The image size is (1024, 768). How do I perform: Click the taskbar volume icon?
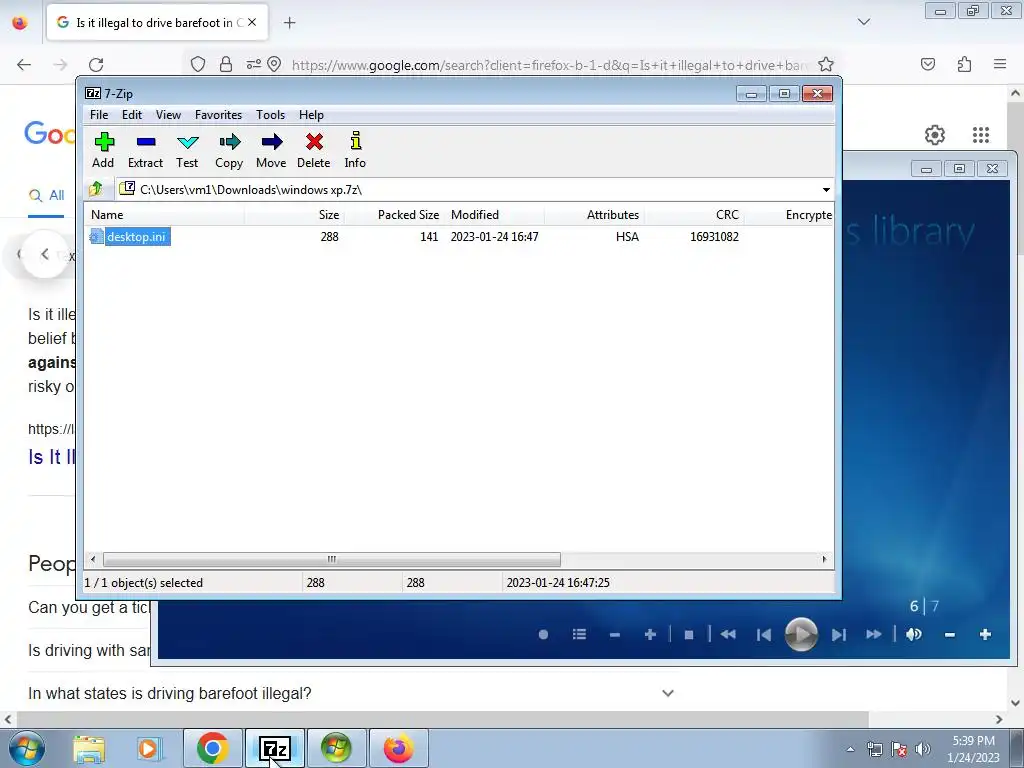click(x=923, y=749)
